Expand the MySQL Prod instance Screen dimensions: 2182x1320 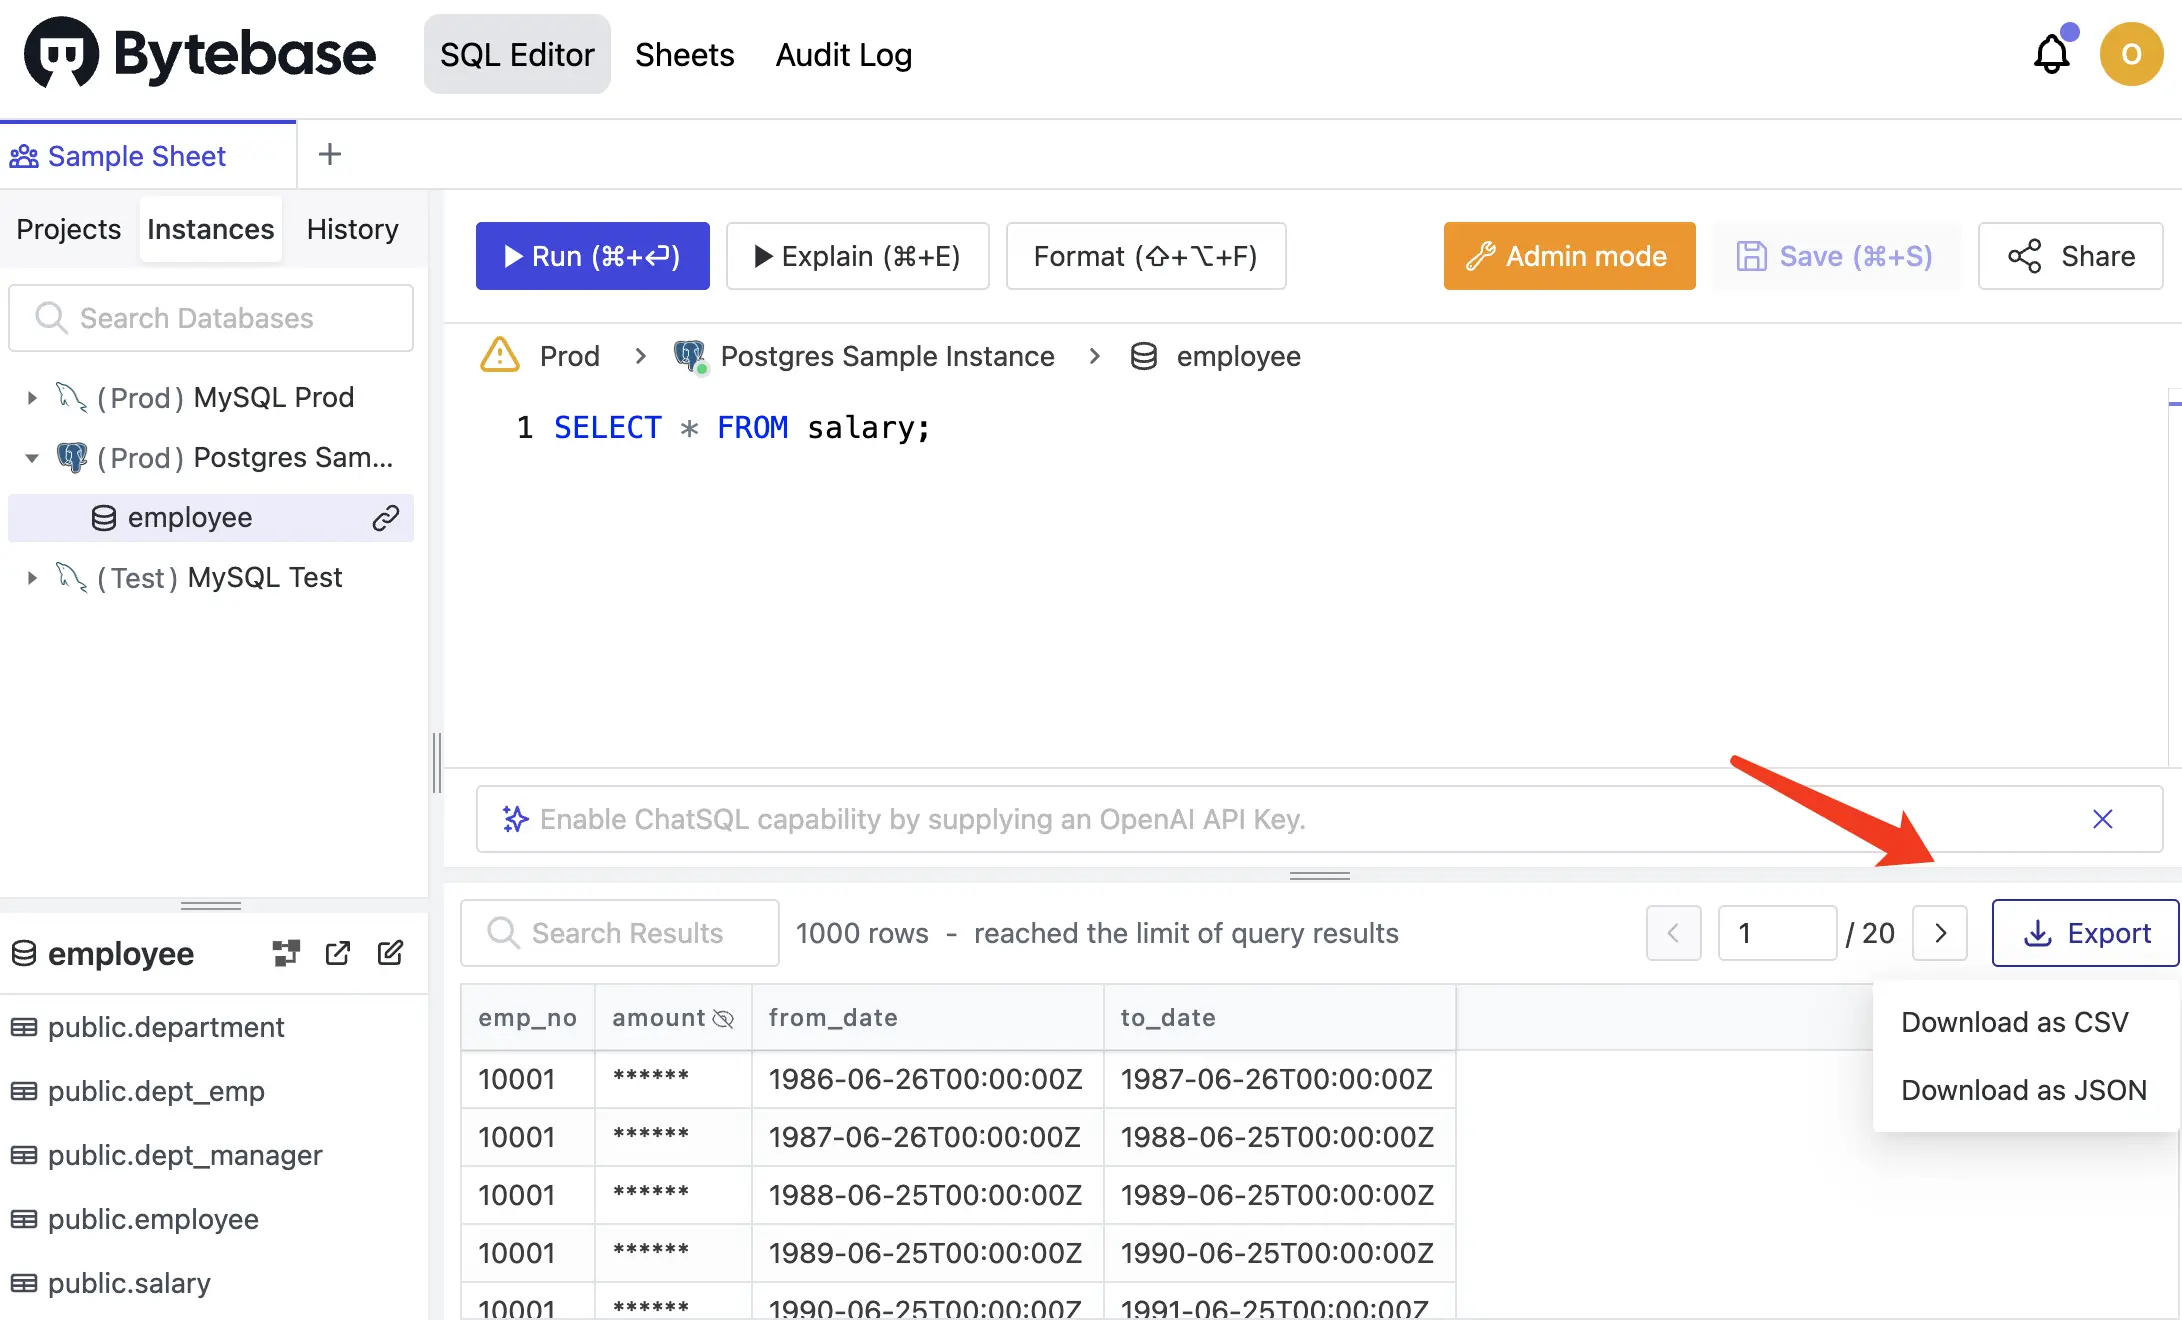(x=32, y=397)
